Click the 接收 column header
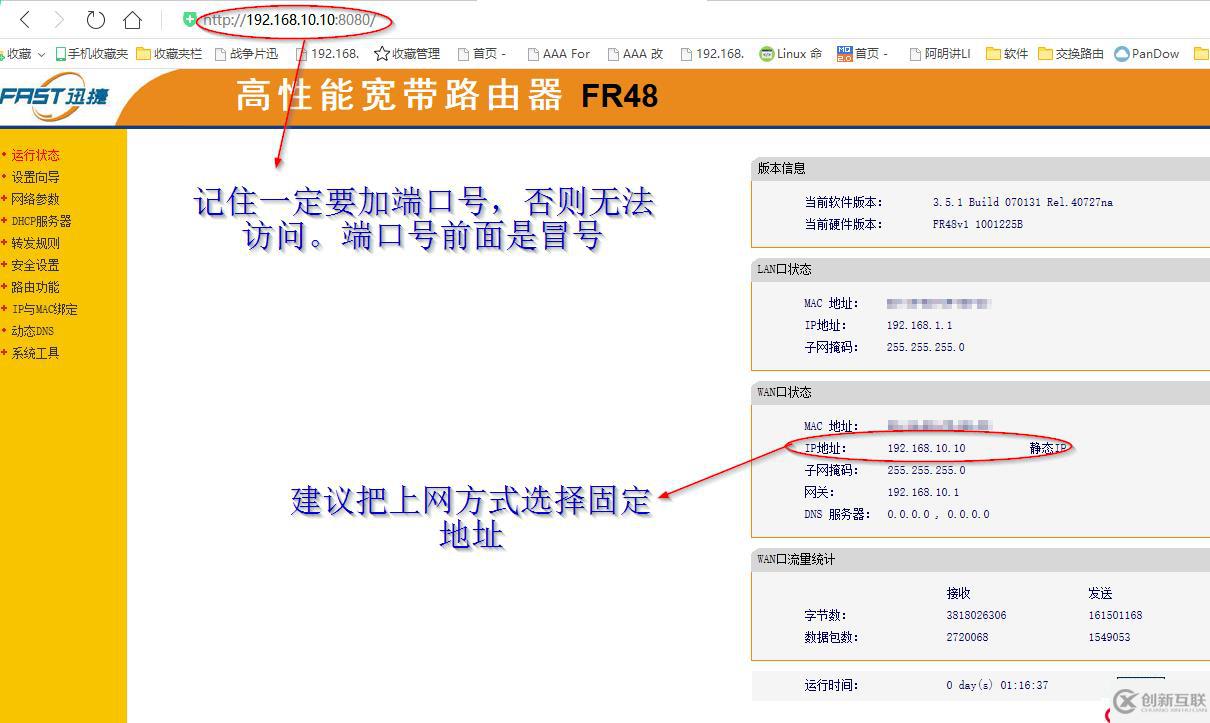The image size is (1210, 723). coord(958,593)
